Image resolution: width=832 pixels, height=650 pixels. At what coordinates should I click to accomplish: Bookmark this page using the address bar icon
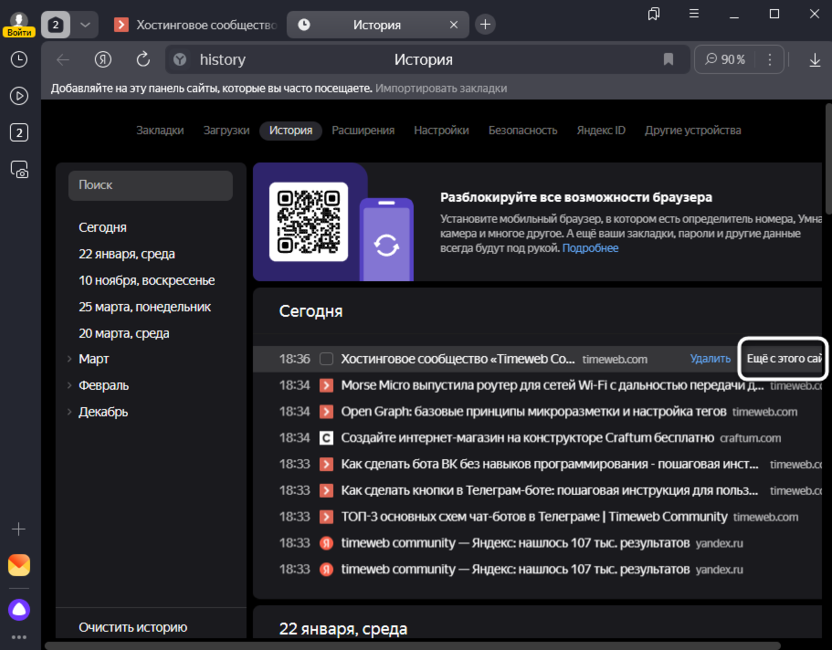click(x=668, y=60)
